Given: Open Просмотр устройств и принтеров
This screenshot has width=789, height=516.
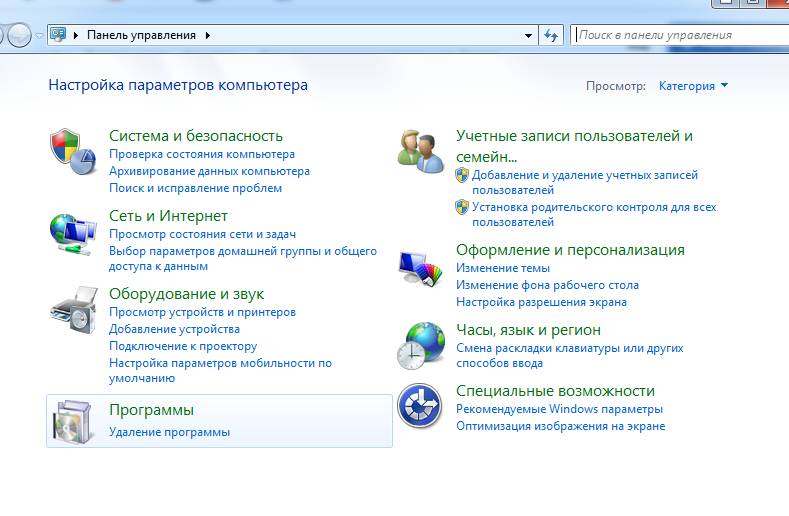Looking at the screenshot, I should pos(202,312).
